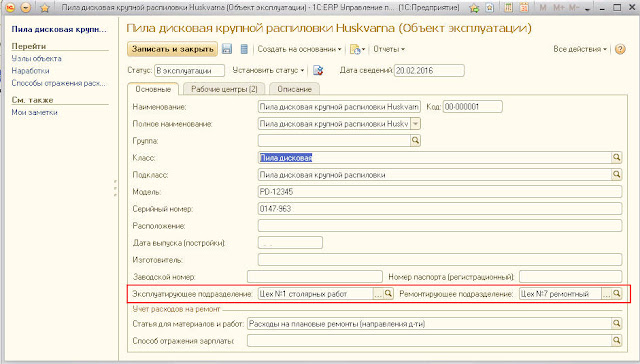Click Пила дисковая крупн... sidebar header link
This screenshot has width=640, height=364.
59,29
